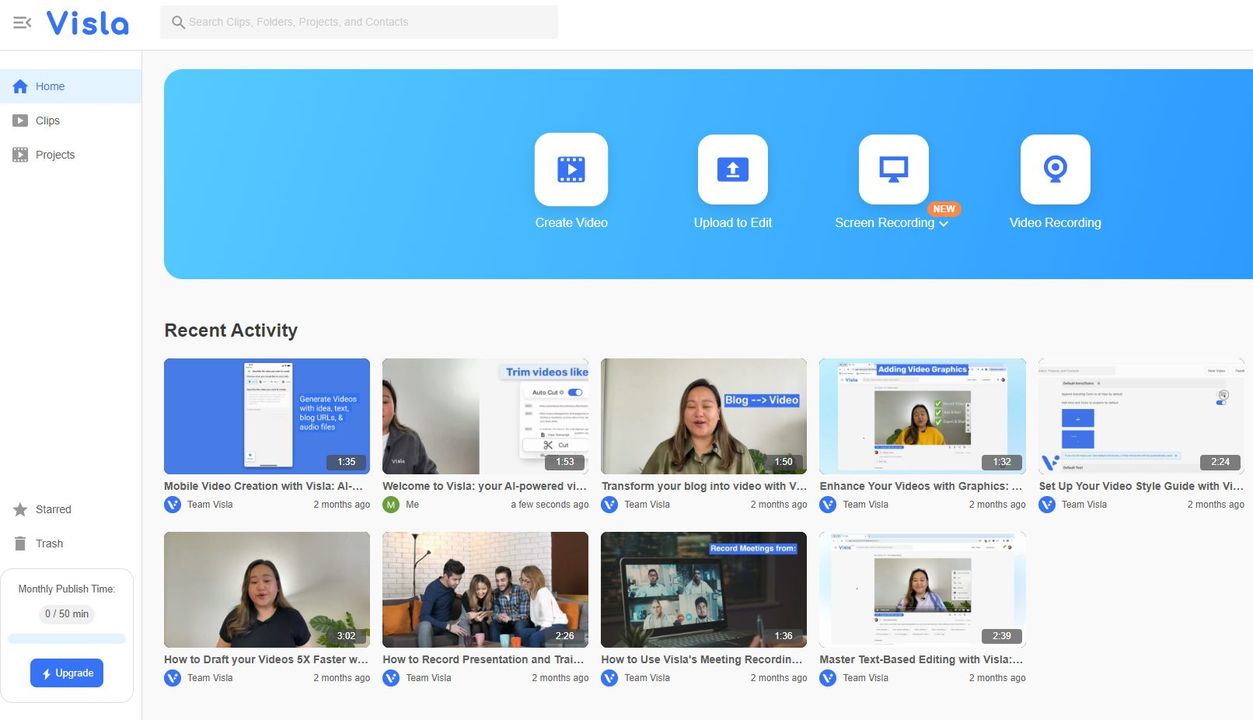The height and width of the screenshot is (720, 1253).
Task: Open 'Set Up Your Video Style Guide' title
Action: tap(1141, 487)
